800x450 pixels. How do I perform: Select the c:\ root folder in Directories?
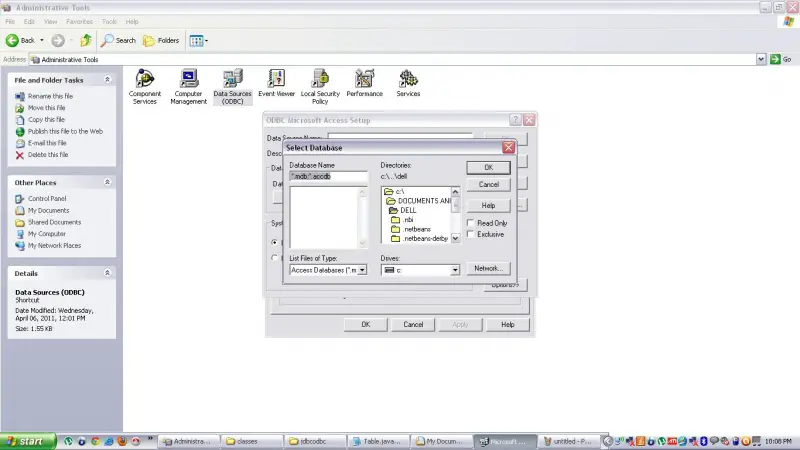click(x=394, y=191)
